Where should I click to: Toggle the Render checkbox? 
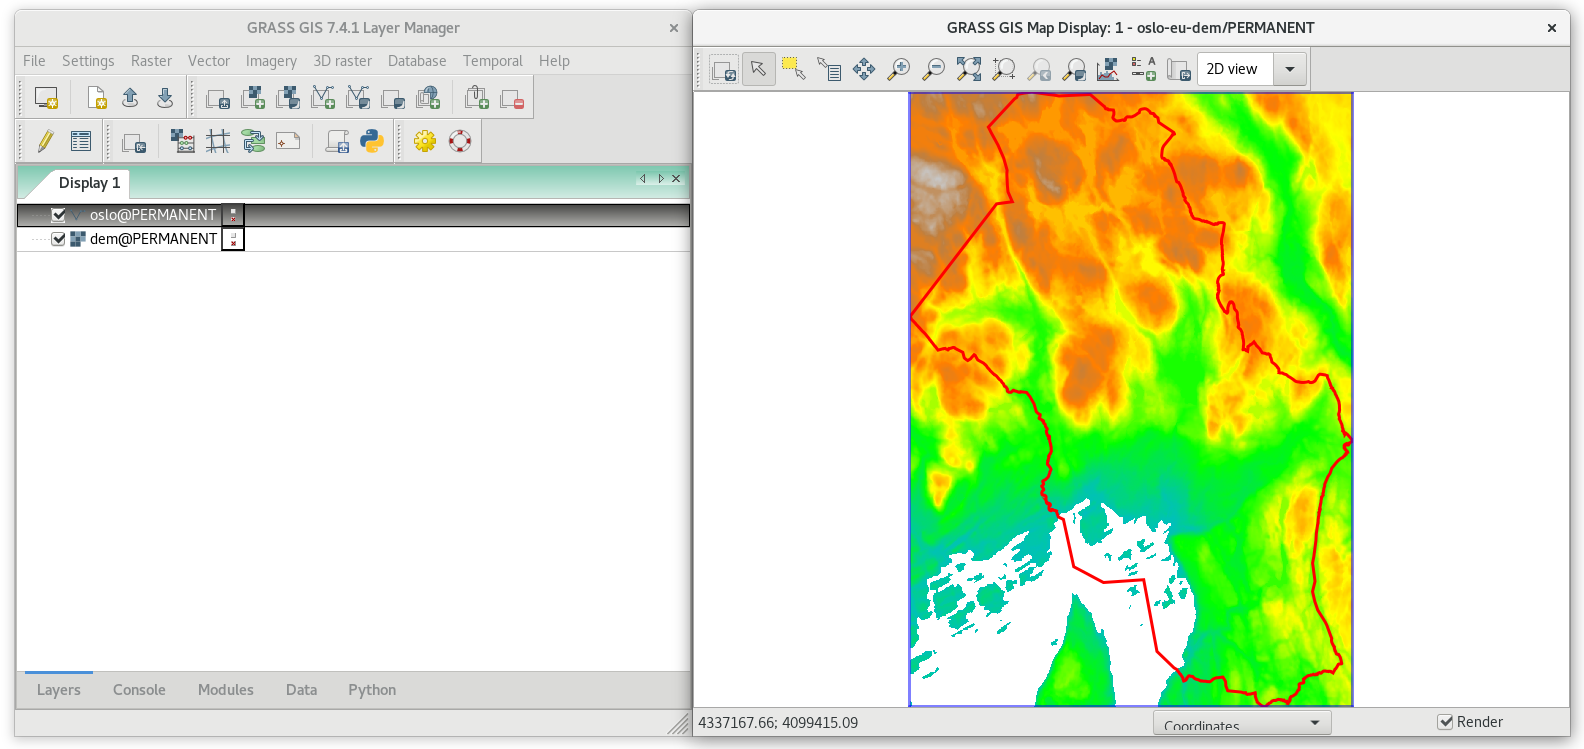click(1445, 722)
